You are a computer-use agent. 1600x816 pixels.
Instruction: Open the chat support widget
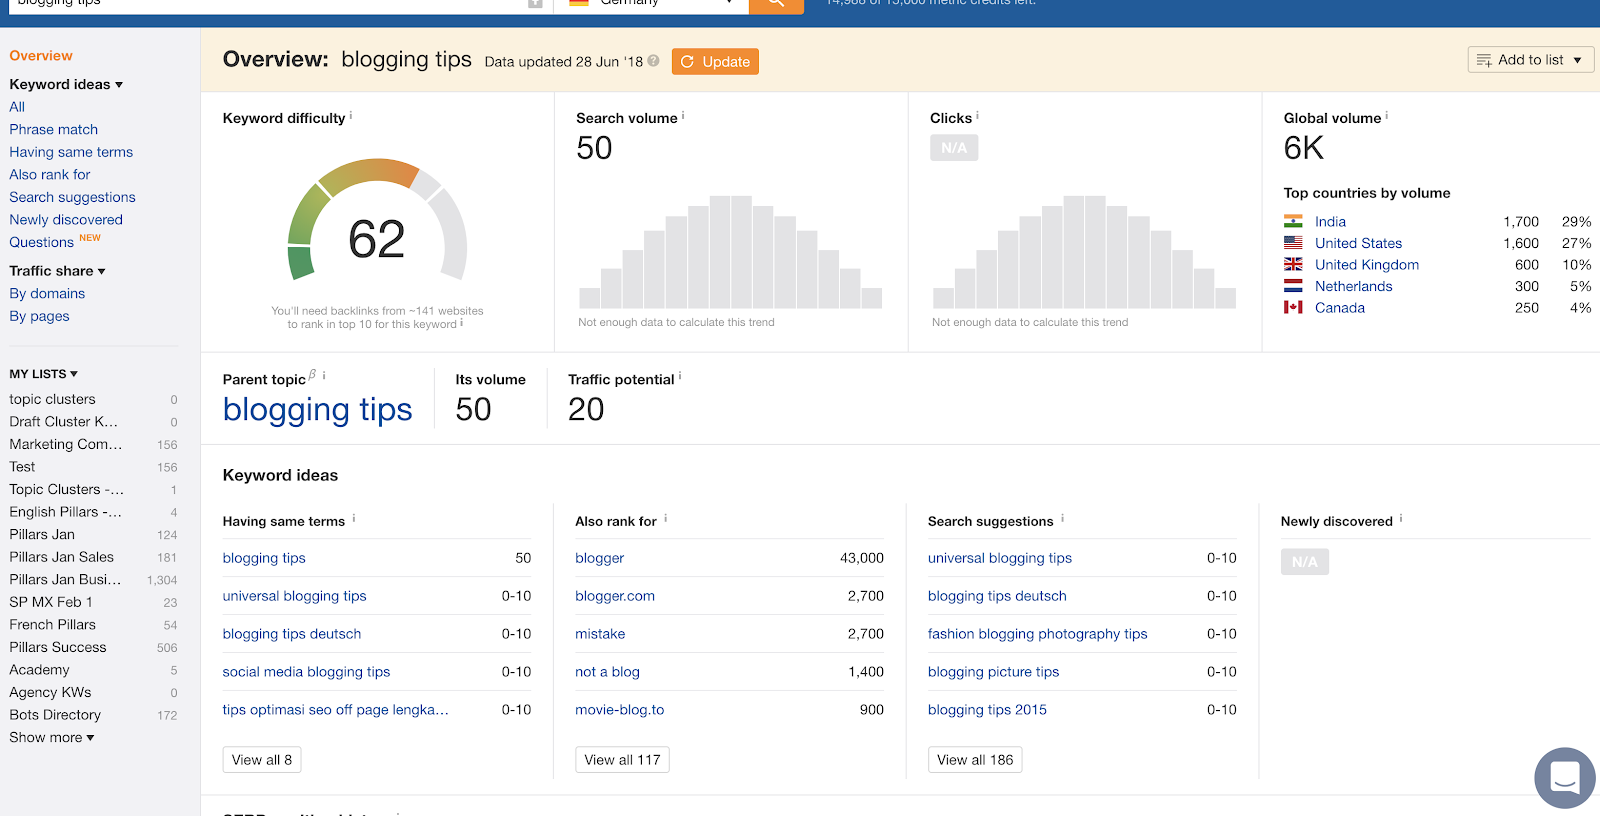coord(1564,777)
